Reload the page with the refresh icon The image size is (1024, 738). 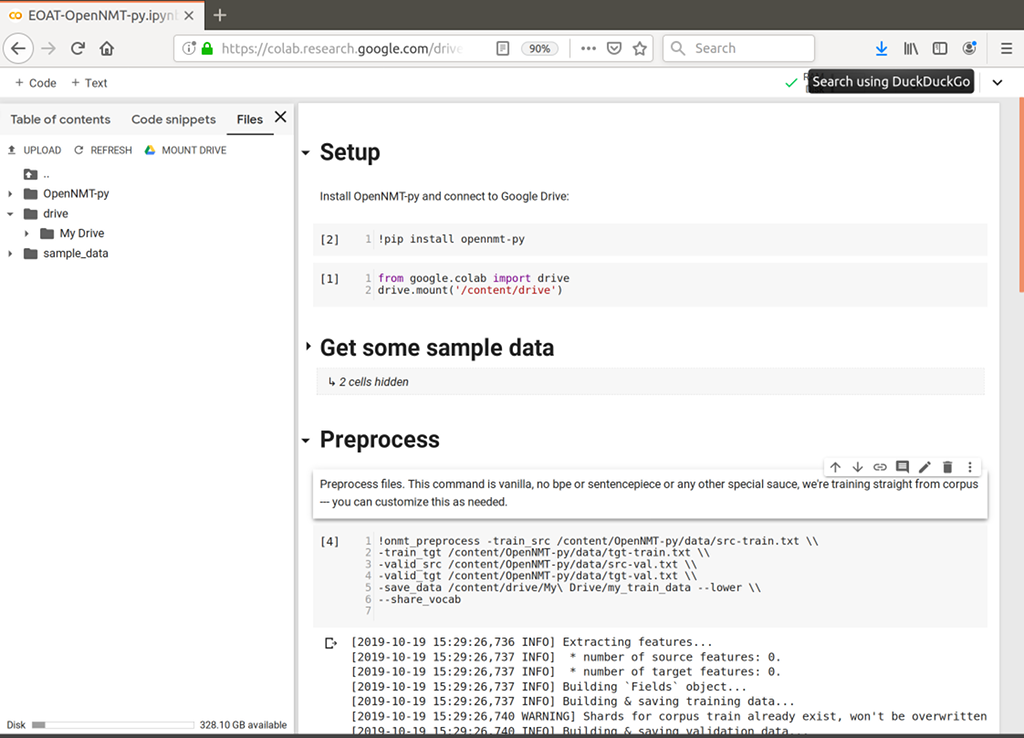click(x=78, y=48)
